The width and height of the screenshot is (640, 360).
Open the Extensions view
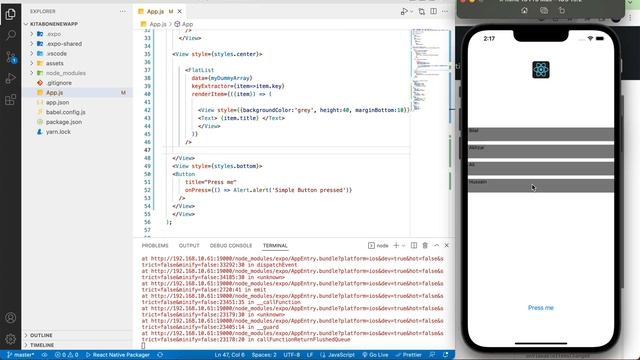click(11, 100)
